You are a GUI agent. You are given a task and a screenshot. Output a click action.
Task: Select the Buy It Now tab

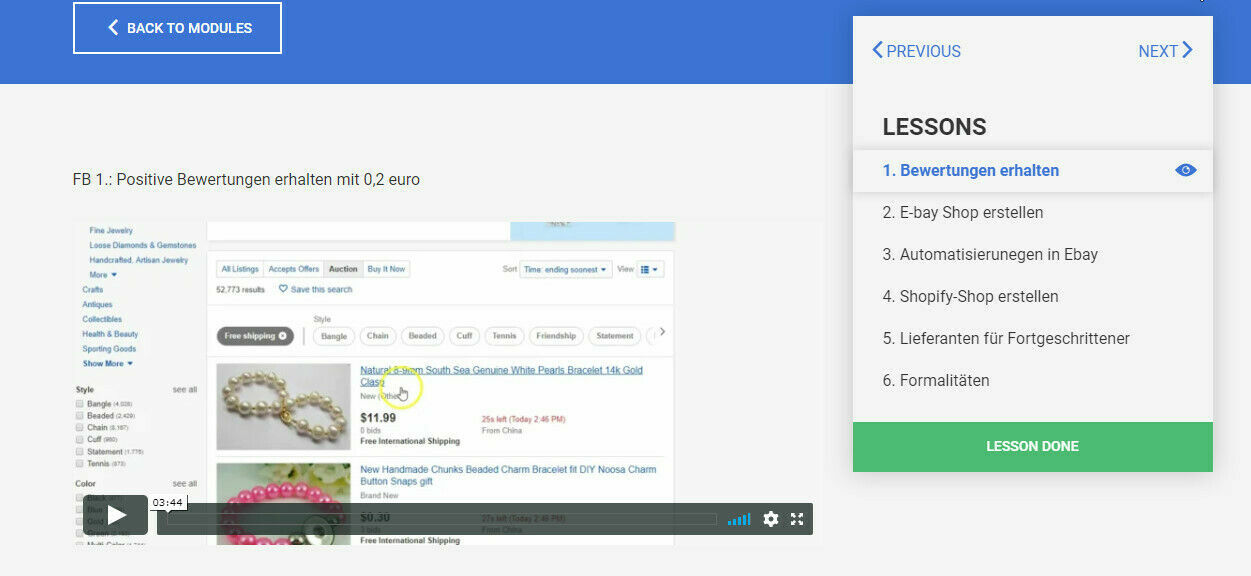point(386,269)
